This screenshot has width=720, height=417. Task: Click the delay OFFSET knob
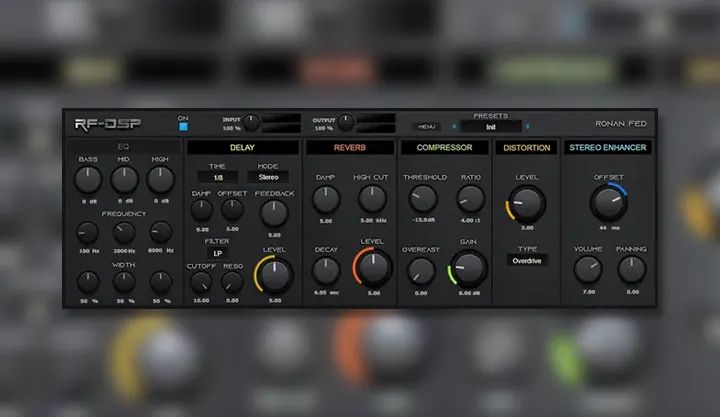click(x=232, y=210)
